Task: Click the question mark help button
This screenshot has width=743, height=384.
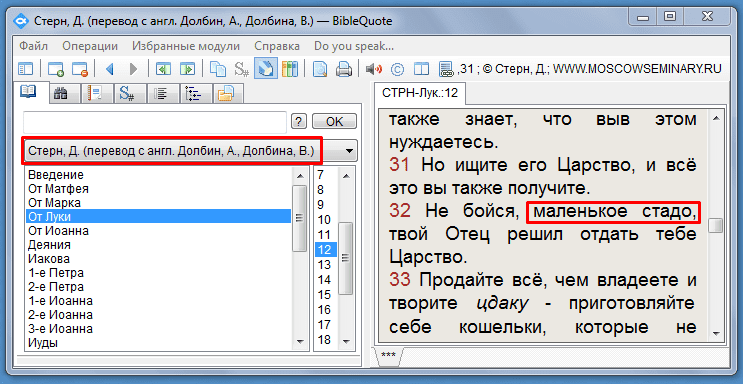Action: point(299,122)
